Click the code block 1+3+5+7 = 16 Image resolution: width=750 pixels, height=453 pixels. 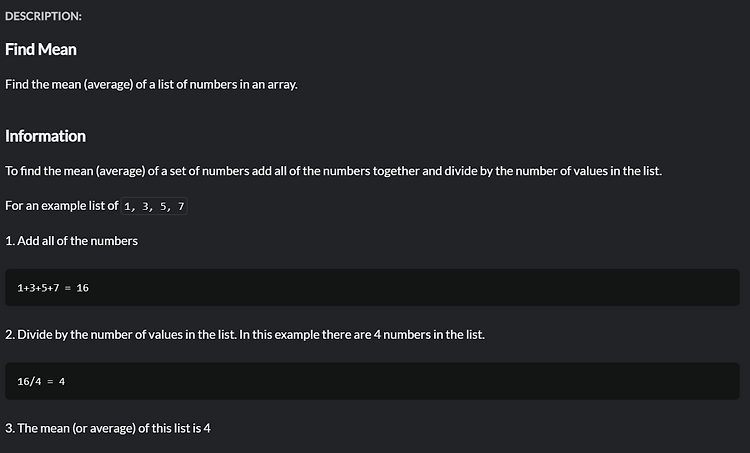click(x=372, y=287)
